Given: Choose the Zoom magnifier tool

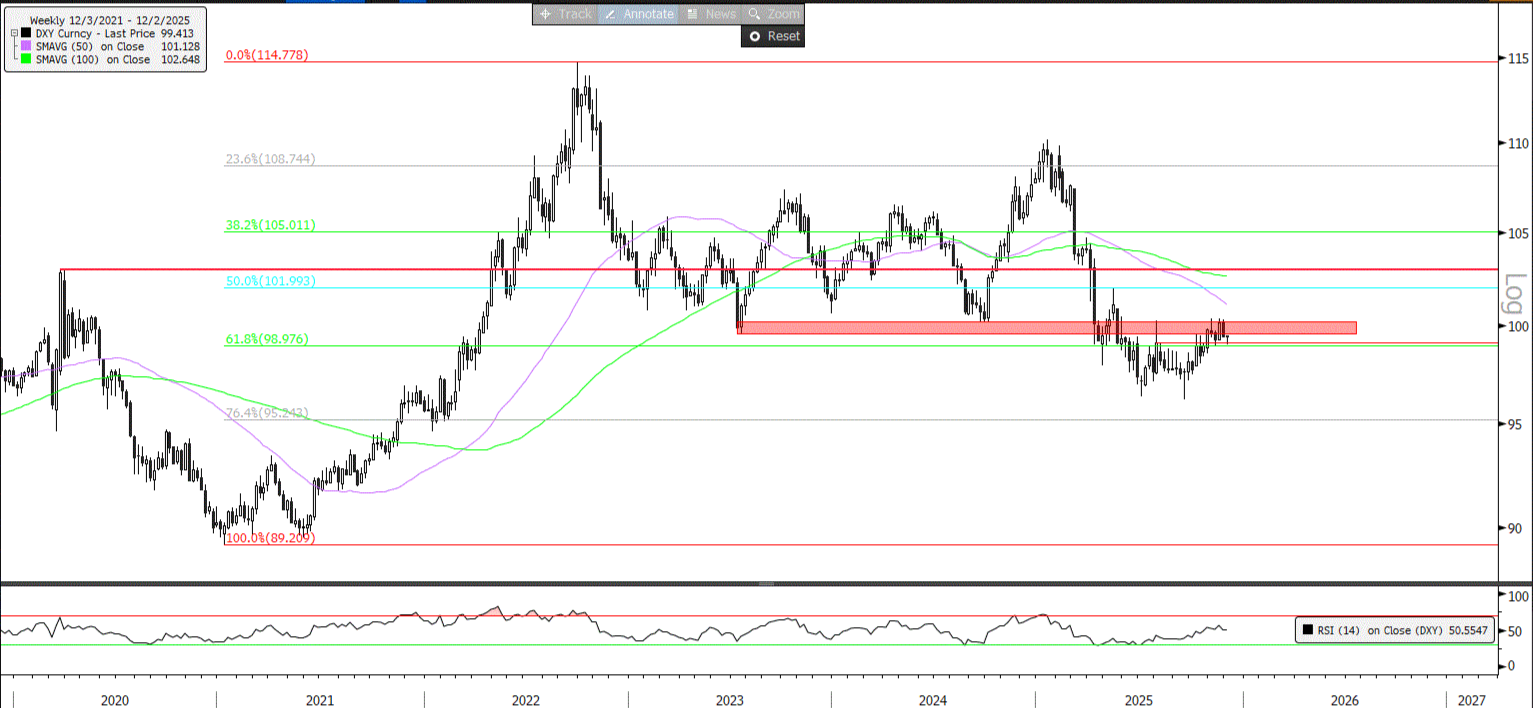Looking at the screenshot, I should (774, 14).
